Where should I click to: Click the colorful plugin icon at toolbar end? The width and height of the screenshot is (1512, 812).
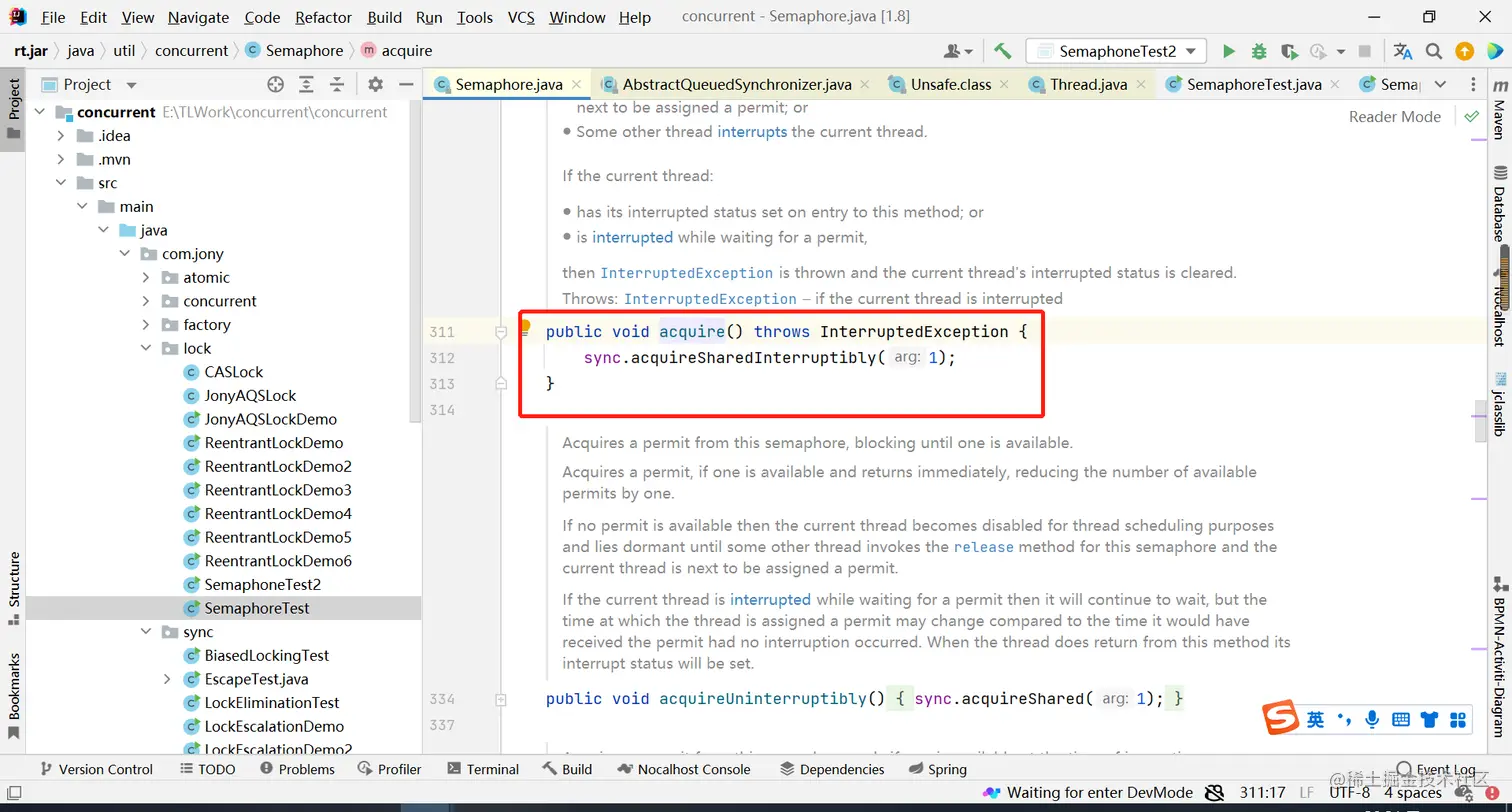tap(1494, 51)
